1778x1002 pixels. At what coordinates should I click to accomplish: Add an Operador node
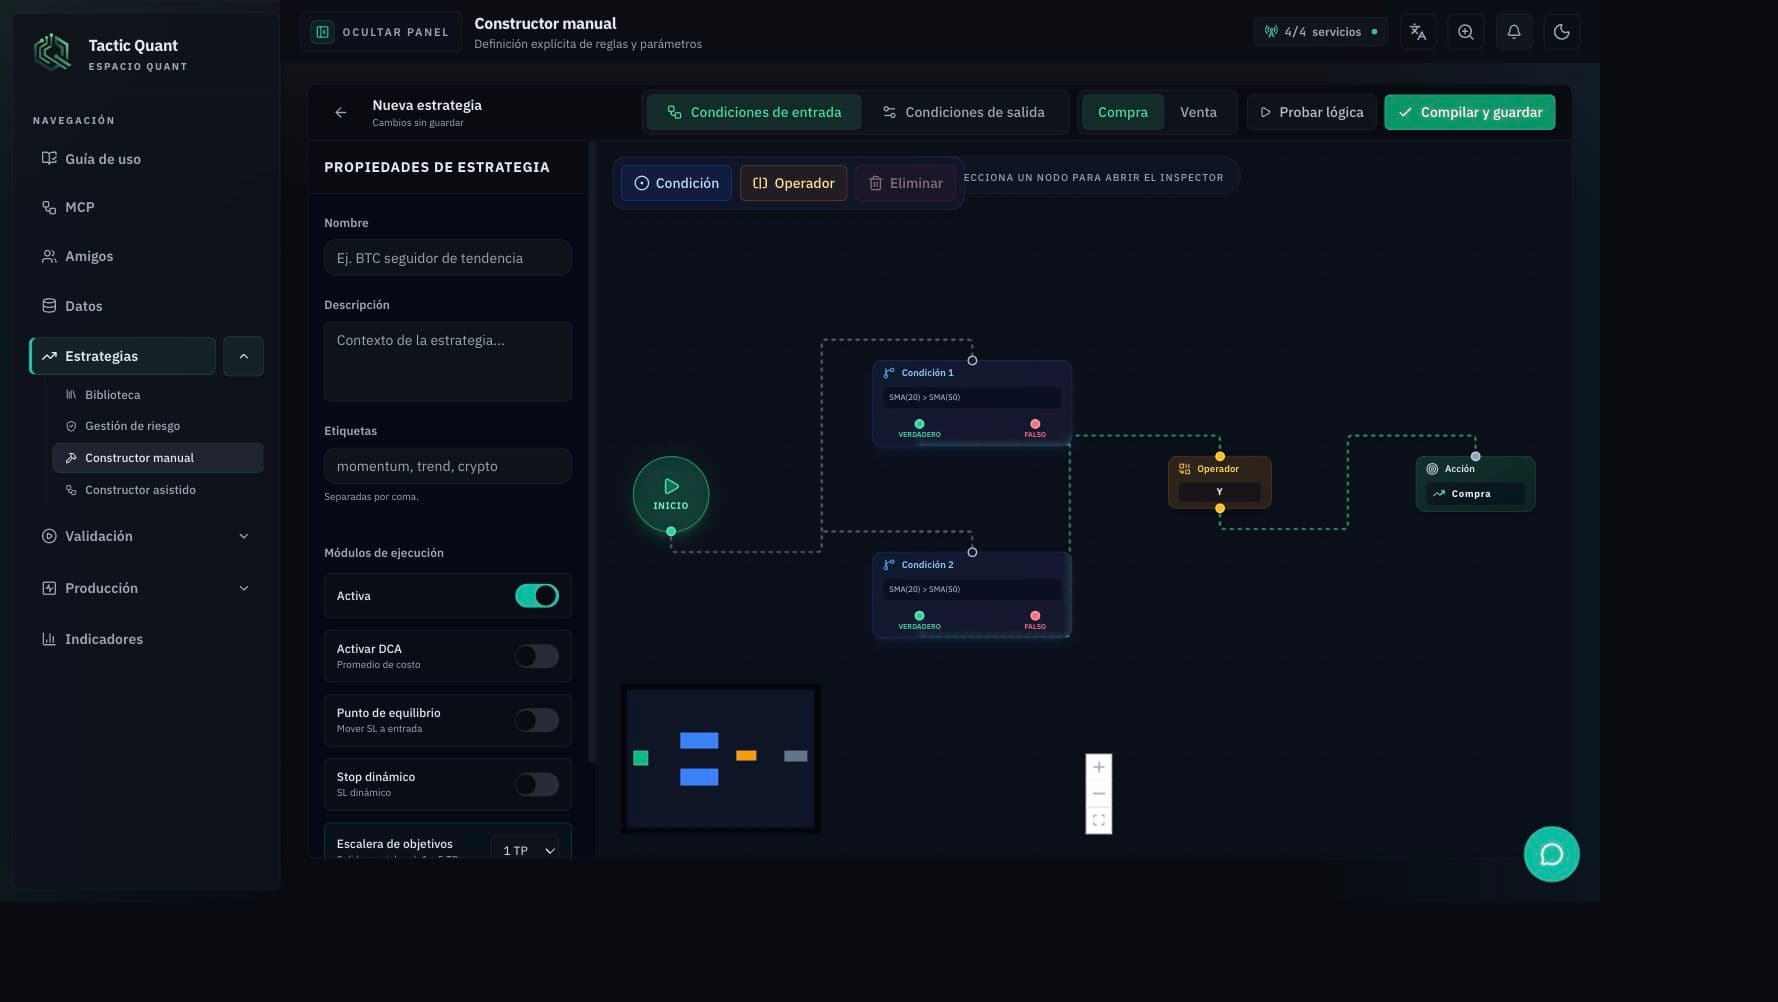coord(793,183)
